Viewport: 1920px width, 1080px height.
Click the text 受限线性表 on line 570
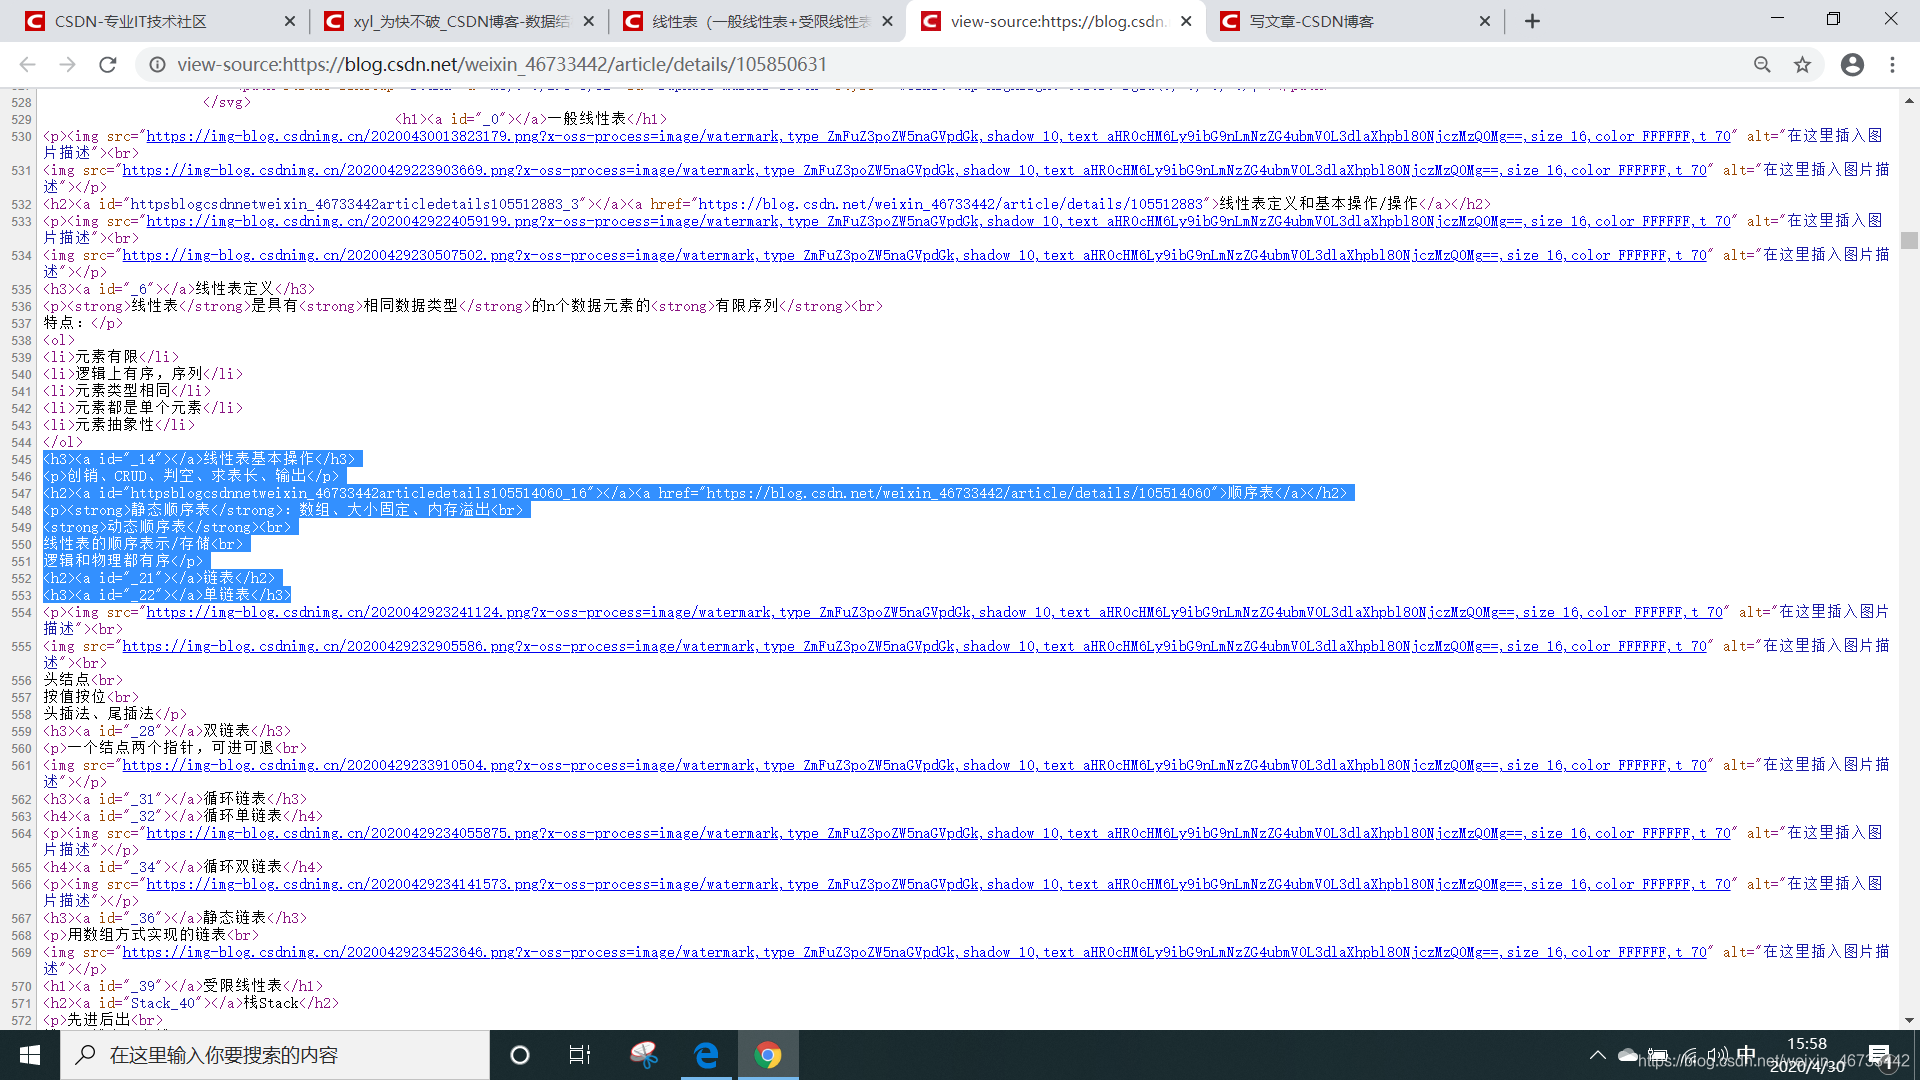coord(244,986)
